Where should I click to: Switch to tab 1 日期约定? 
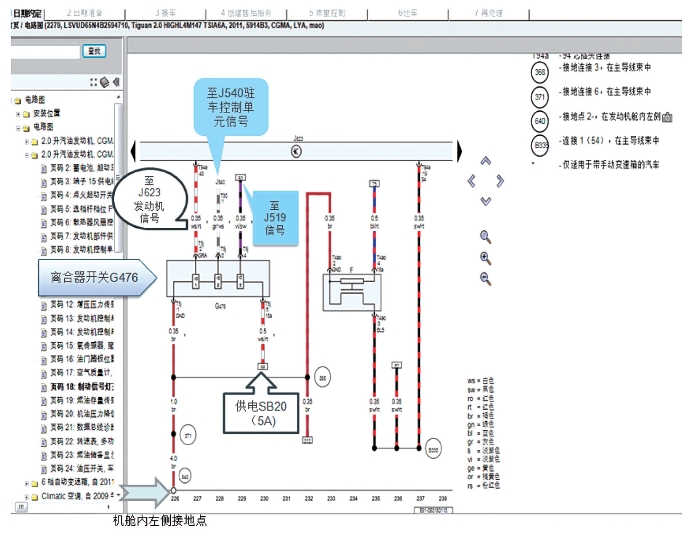click(x=27, y=13)
